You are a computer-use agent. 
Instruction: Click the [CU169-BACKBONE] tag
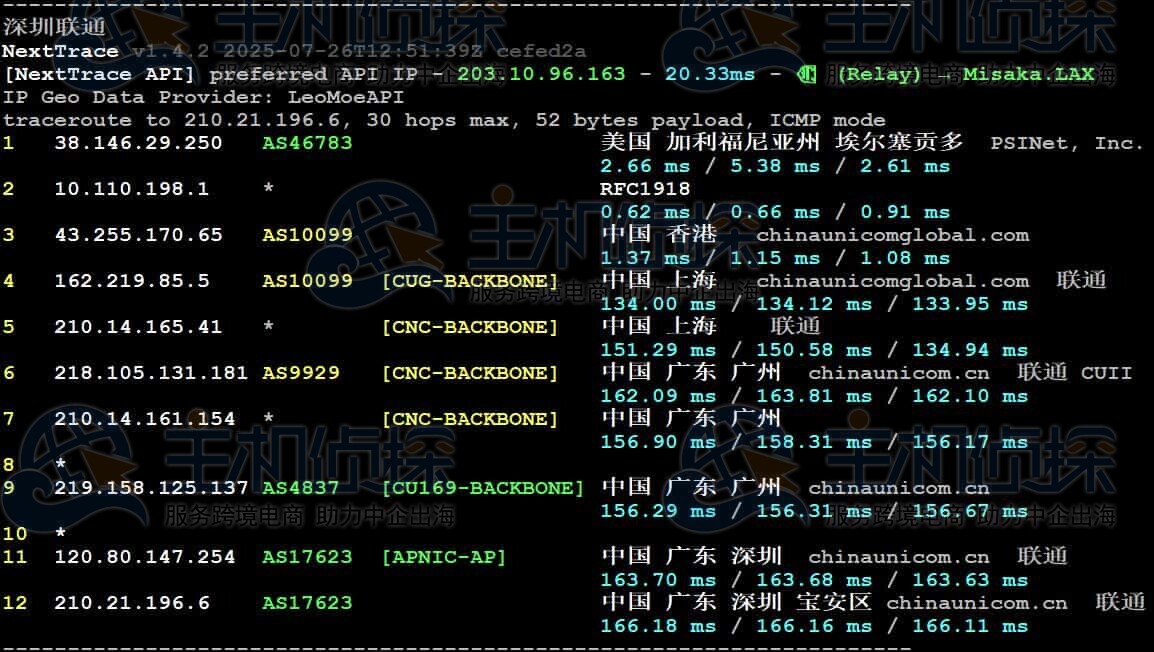click(x=483, y=488)
